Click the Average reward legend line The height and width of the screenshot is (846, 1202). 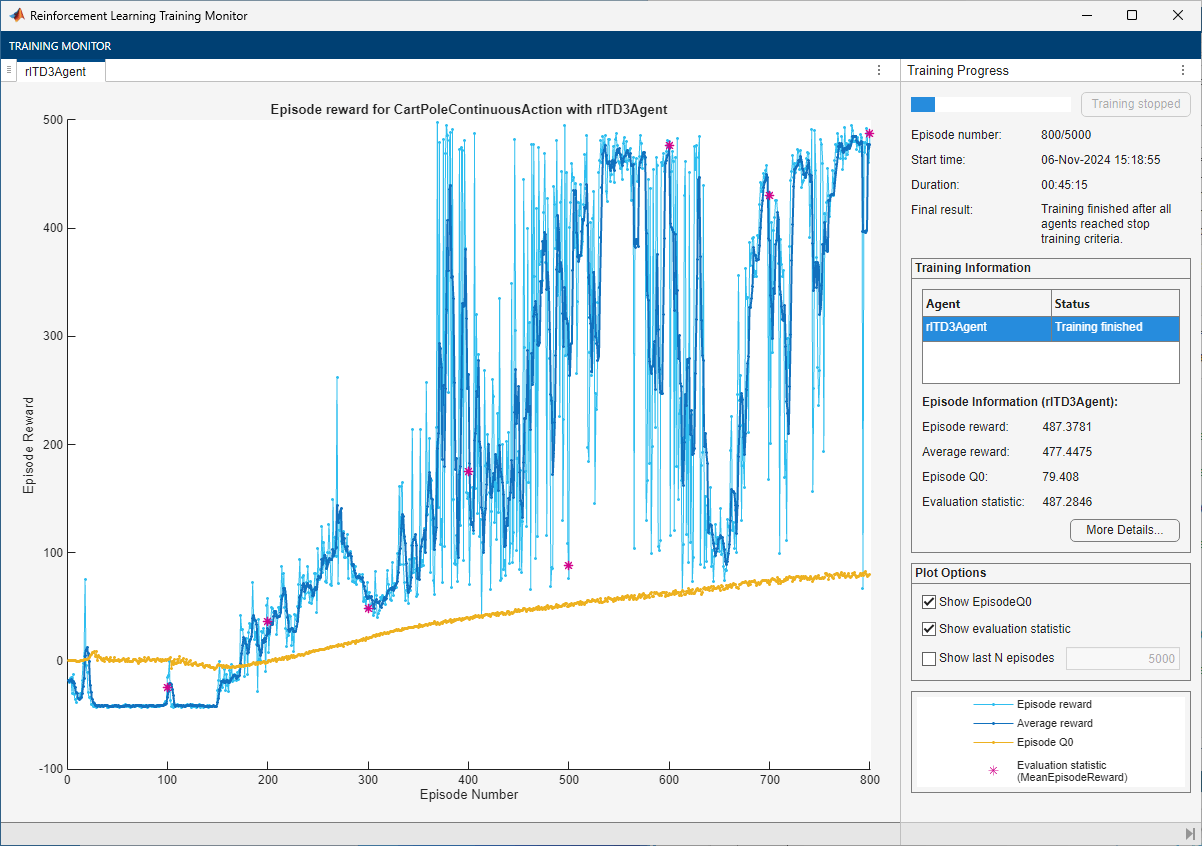click(993, 723)
